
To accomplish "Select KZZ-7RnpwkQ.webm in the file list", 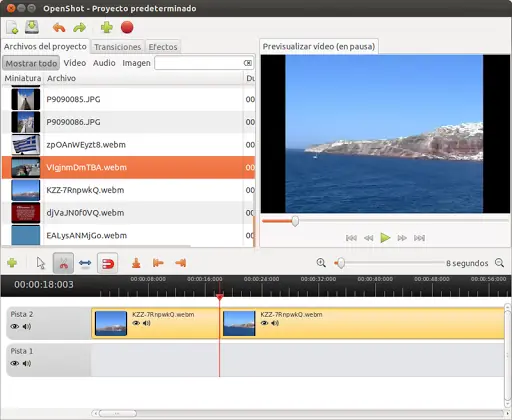I will [128, 190].
